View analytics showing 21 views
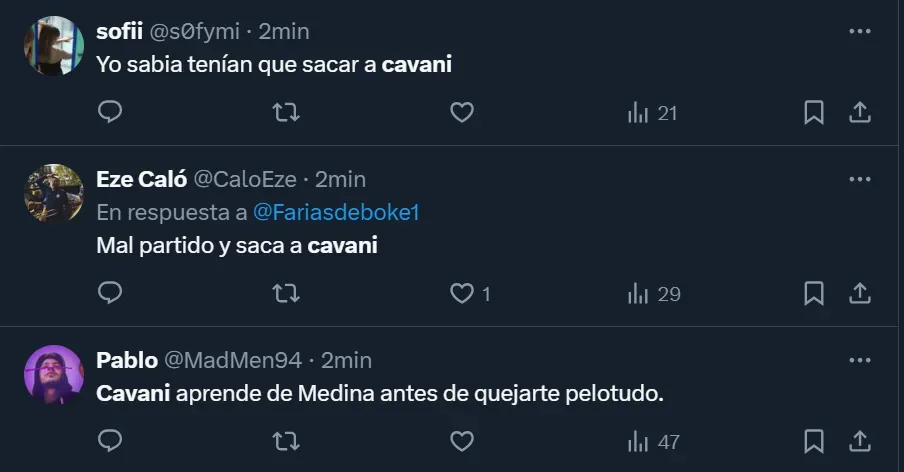The width and height of the screenshot is (904, 472). (x=652, y=113)
